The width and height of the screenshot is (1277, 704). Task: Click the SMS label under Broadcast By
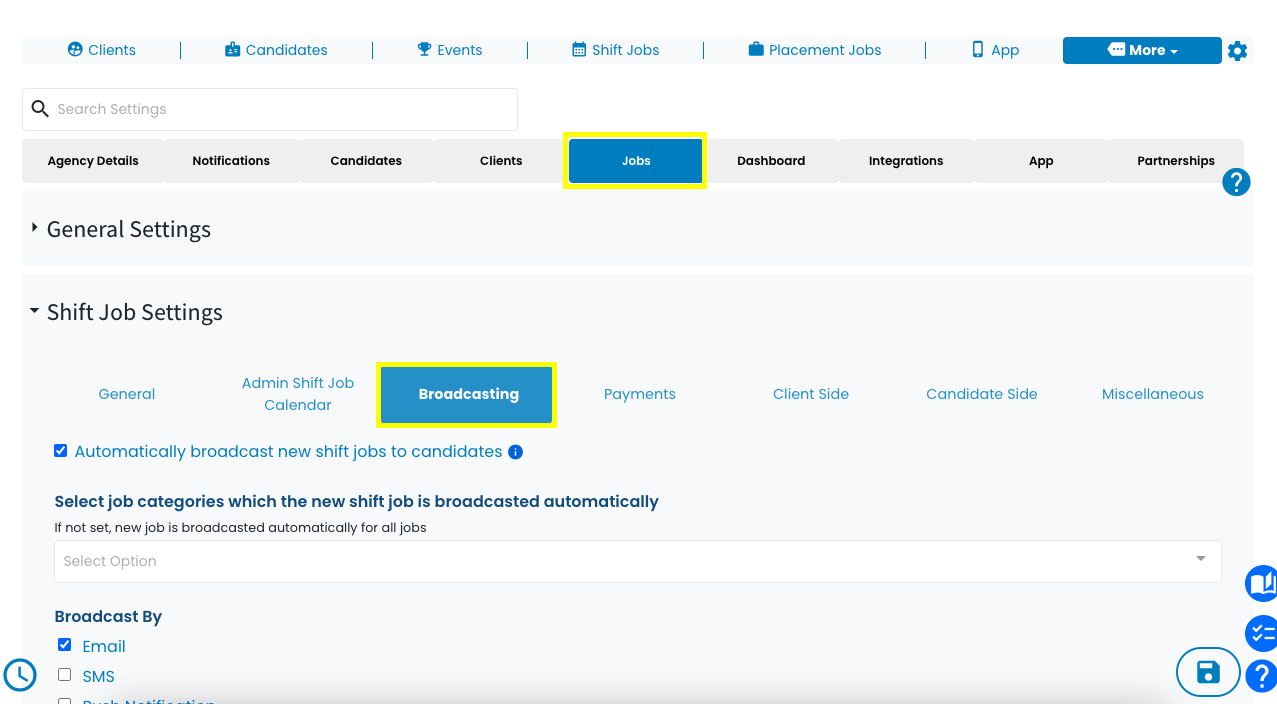tap(99, 676)
